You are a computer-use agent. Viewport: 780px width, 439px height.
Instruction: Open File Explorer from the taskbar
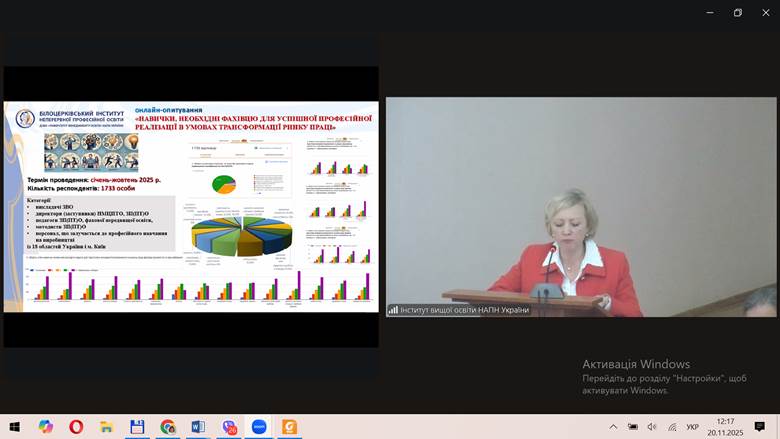(106, 427)
